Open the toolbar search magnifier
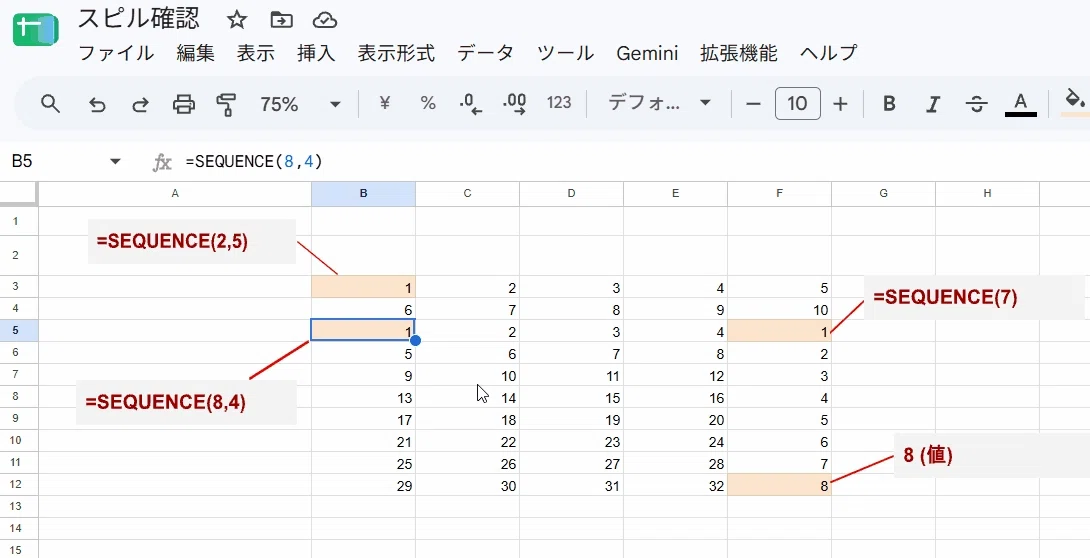The image size is (1090, 558). 50,104
